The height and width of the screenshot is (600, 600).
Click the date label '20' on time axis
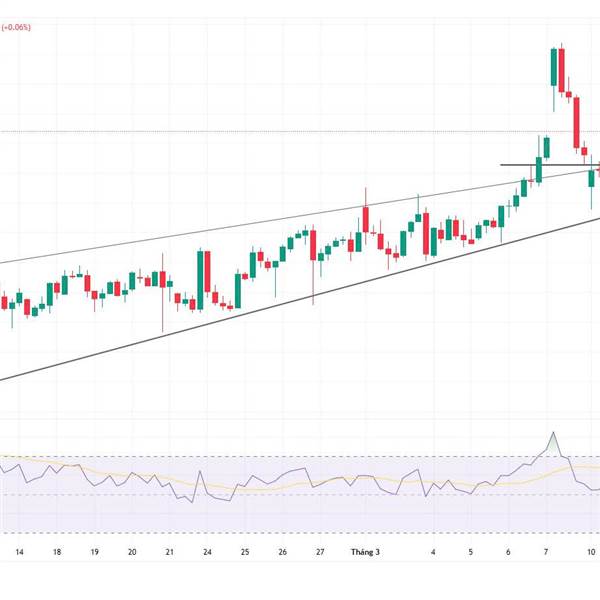click(x=132, y=552)
